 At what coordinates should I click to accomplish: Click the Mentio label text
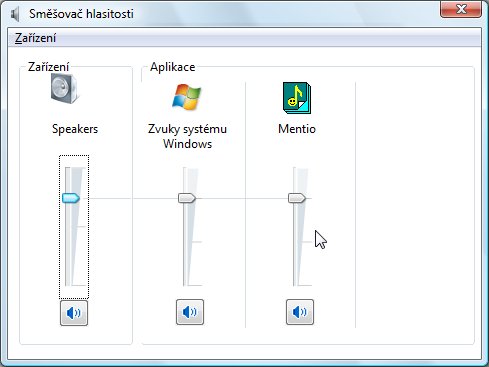coord(297,129)
